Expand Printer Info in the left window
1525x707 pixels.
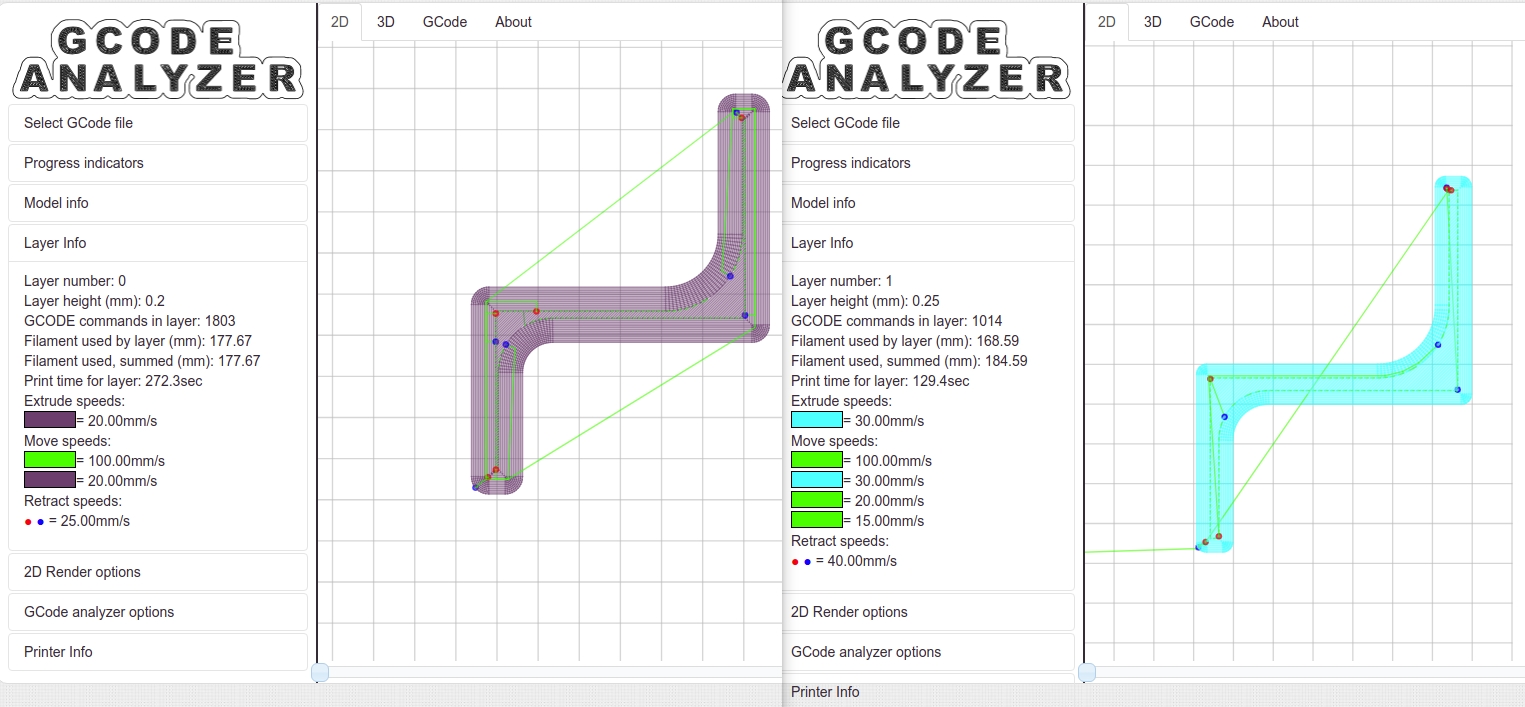(x=158, y=652)
